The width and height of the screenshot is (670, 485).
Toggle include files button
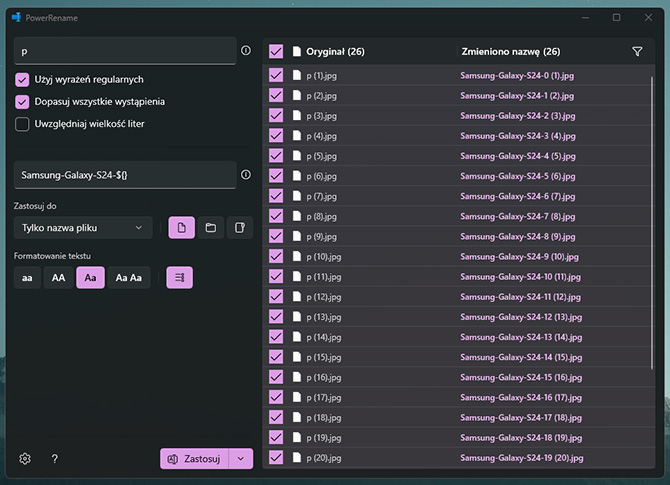click(x=182, y=228)
